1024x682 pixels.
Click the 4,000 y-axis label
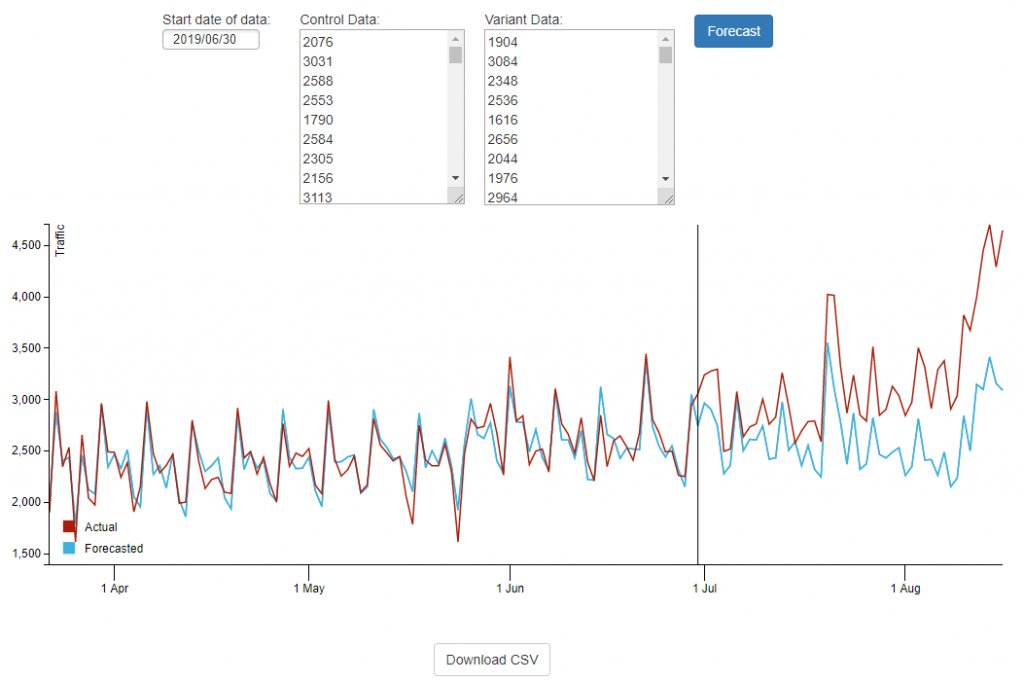point(26,297)
